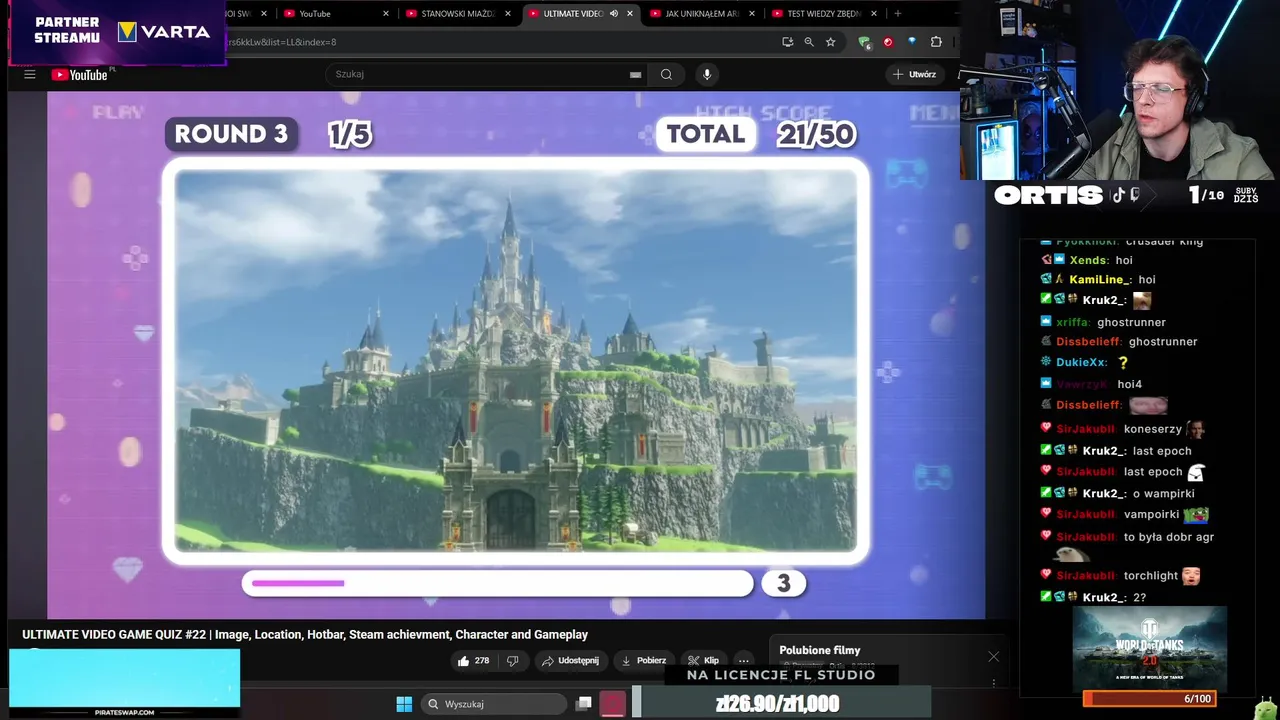Dislike the video with the thumbs-down icon
Viewport: 1280px width, 720px height.
click(x=513, y=661)
